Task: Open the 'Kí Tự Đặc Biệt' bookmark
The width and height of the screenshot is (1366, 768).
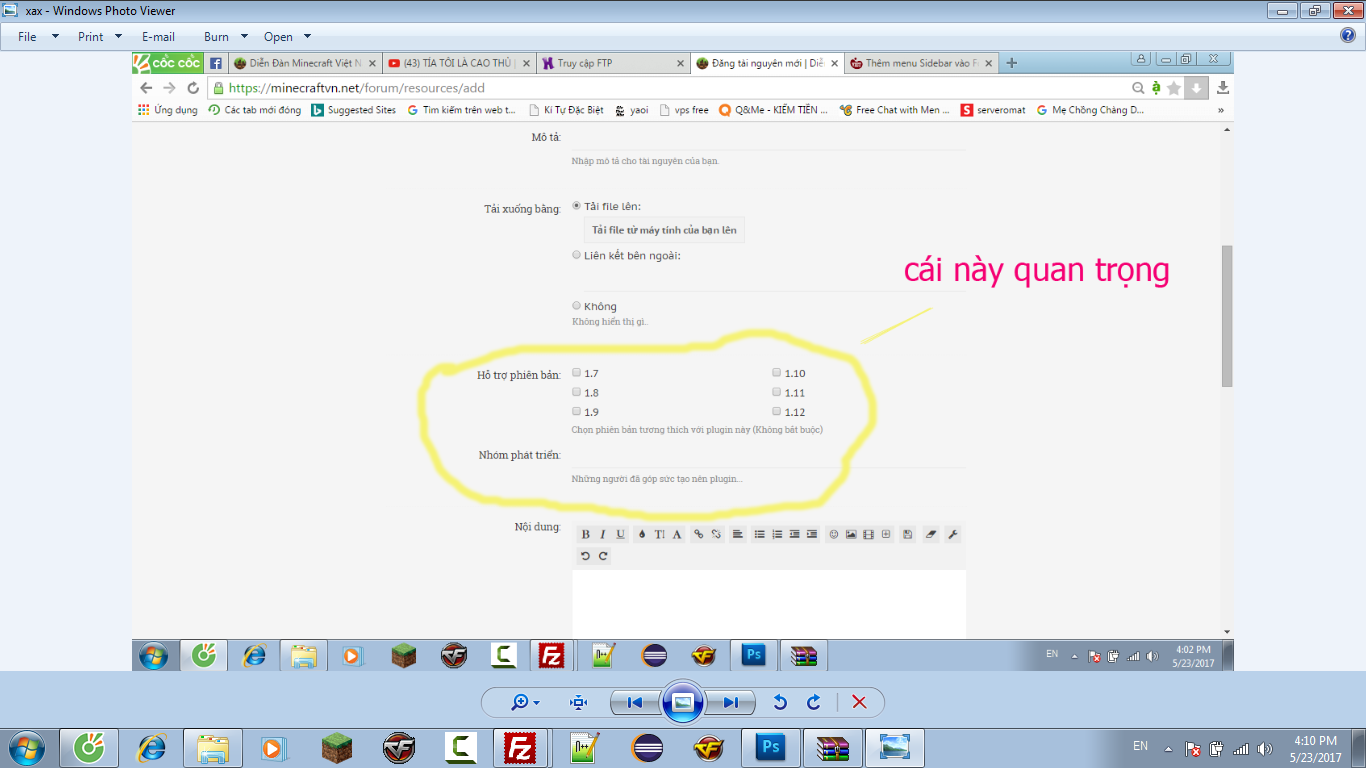Action: pos(565,110)
